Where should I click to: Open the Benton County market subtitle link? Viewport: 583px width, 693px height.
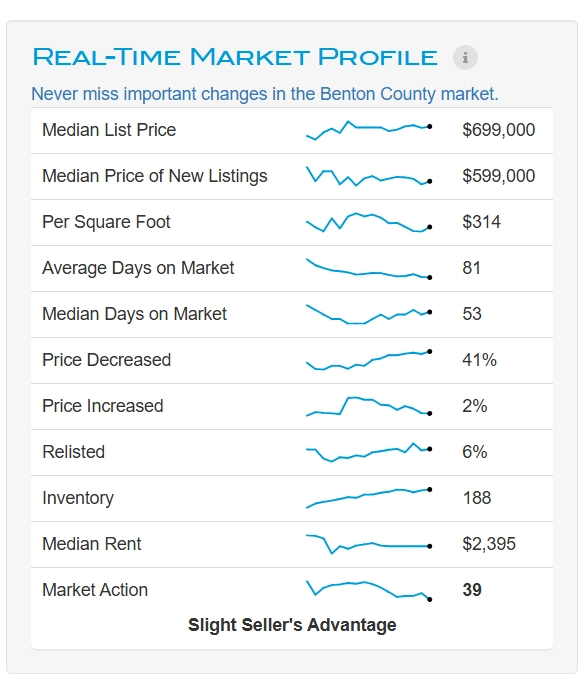[265, 94]
